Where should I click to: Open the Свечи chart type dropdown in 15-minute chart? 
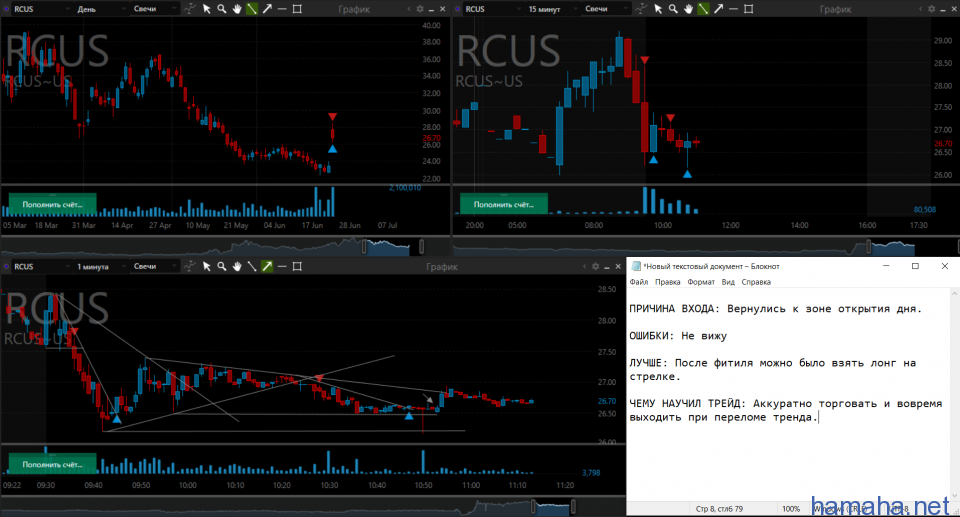[x=605, y=9]
